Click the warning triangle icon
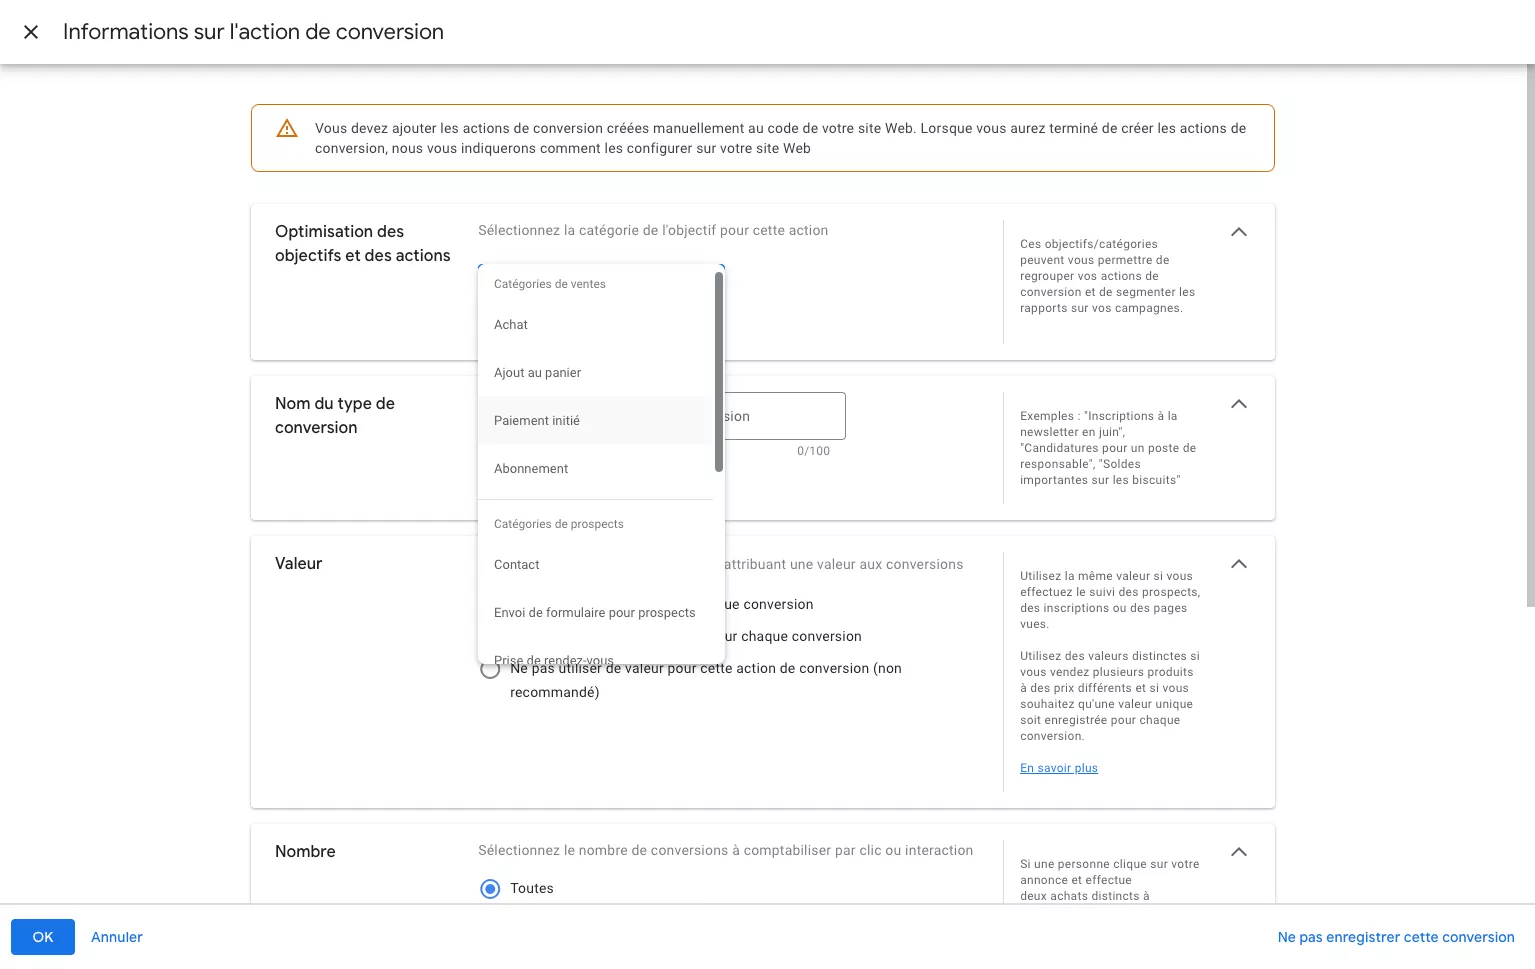This screenshot has height=969, width=1535. pos(286,128)
